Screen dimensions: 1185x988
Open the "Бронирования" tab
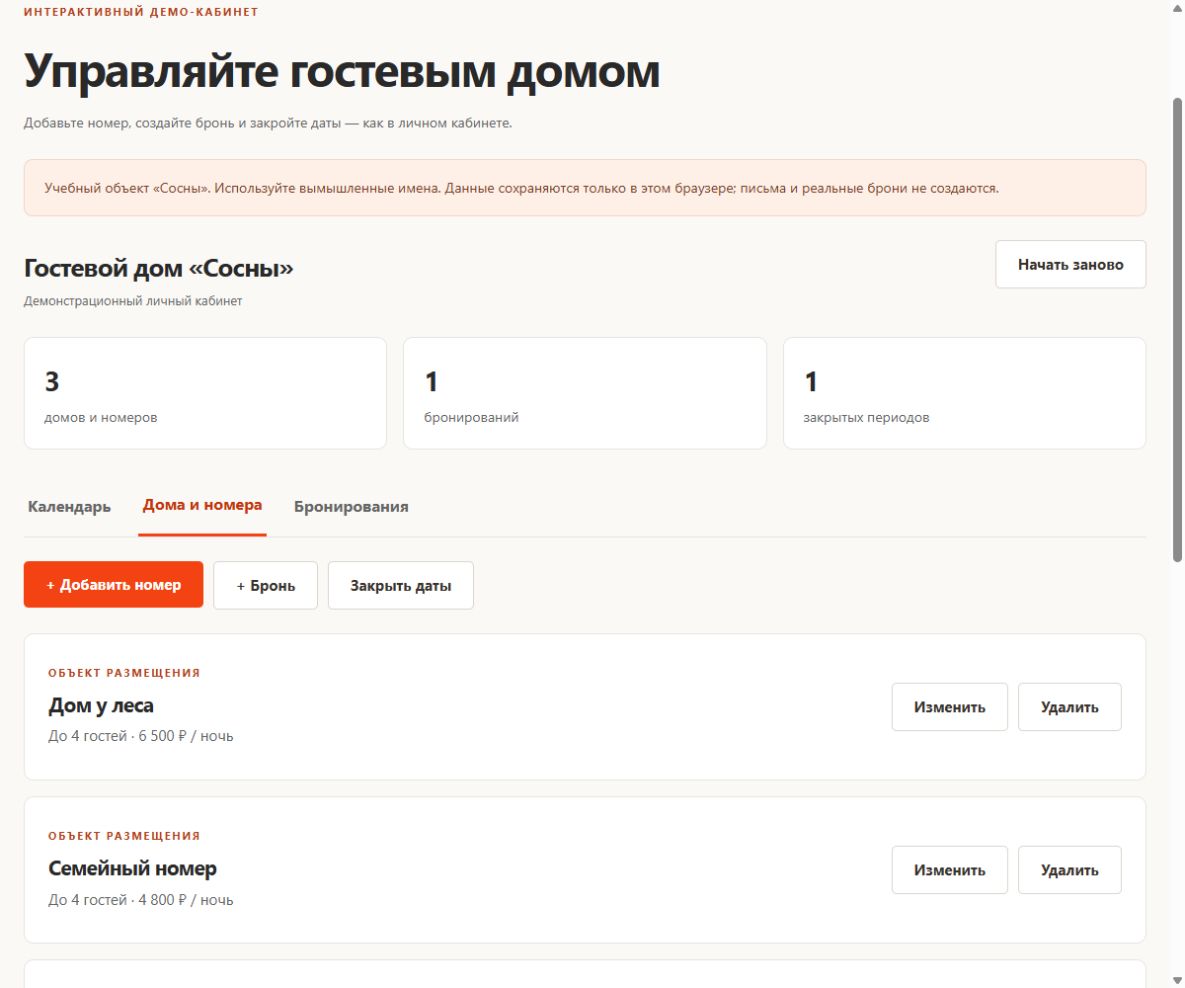click(351, 506)
